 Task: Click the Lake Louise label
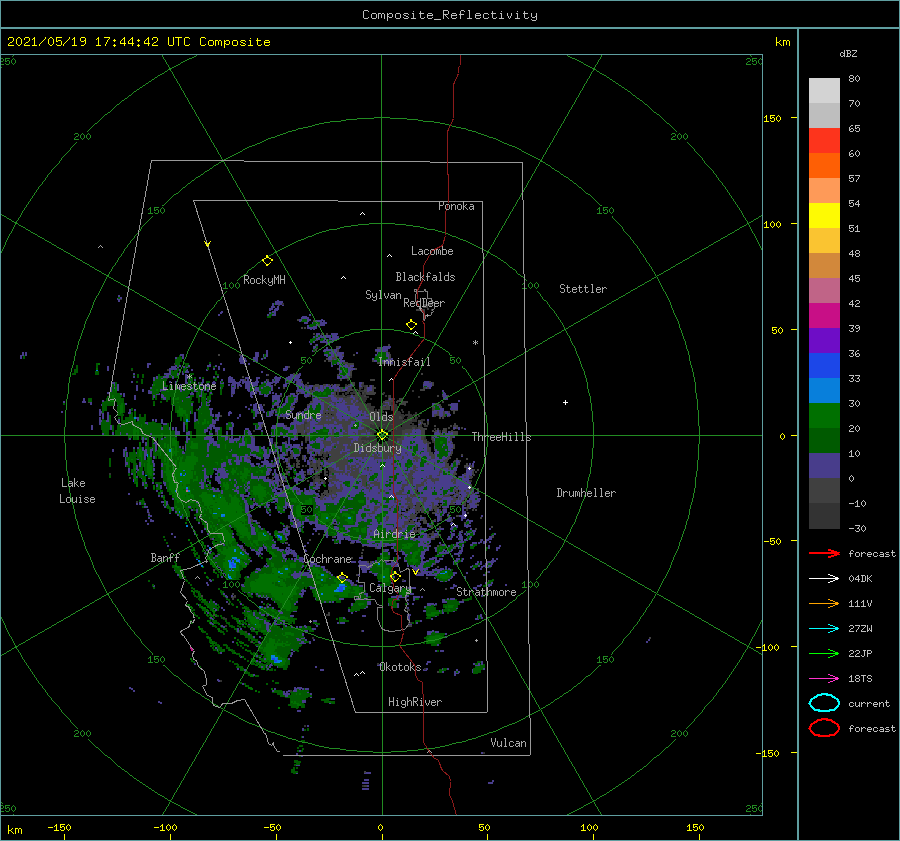coord(77,491)
